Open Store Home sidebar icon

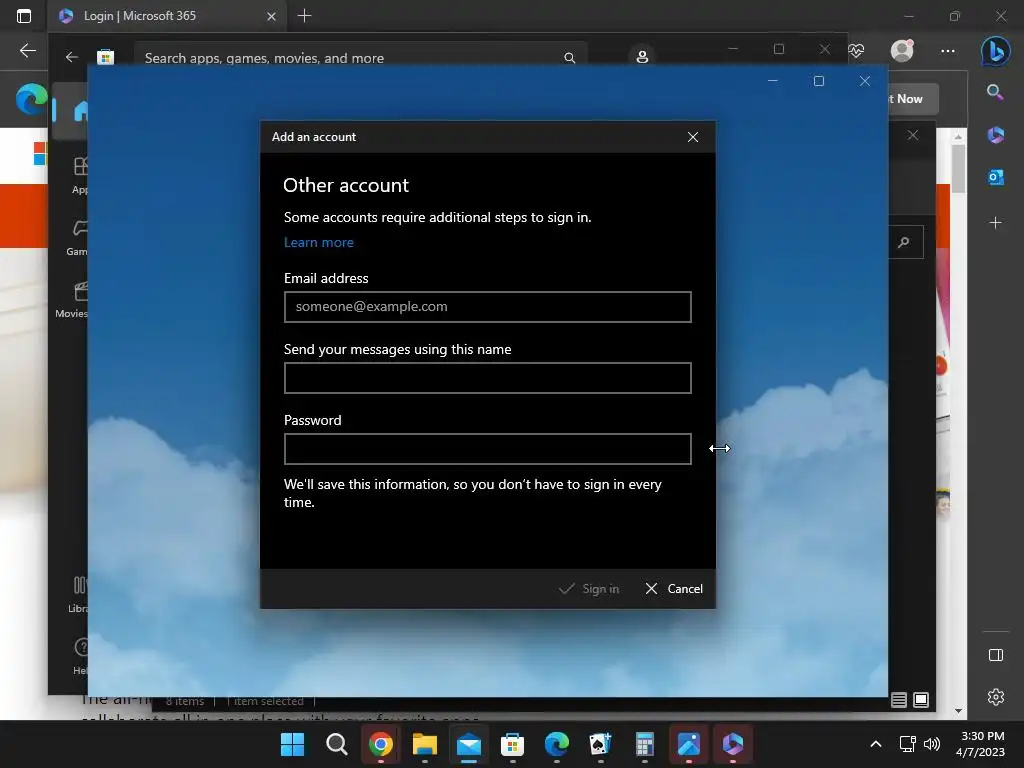click(81, 112)
